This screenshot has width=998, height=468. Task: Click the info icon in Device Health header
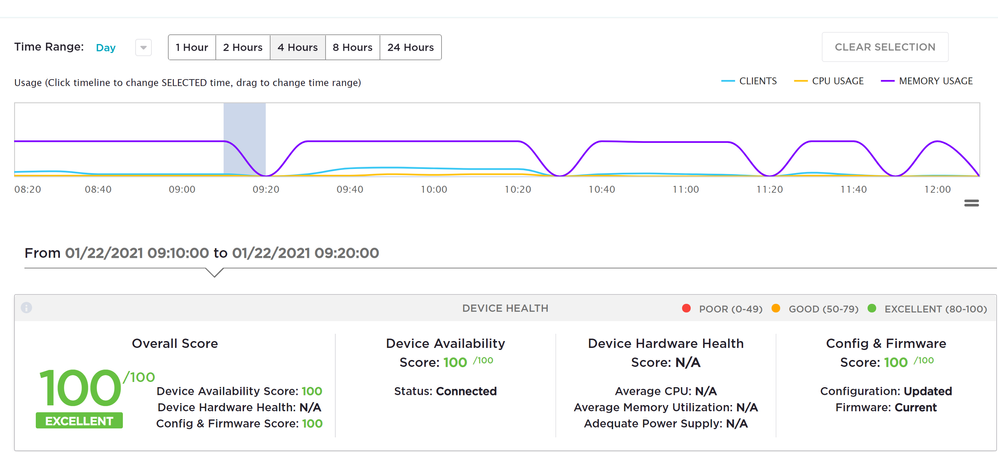26,308
